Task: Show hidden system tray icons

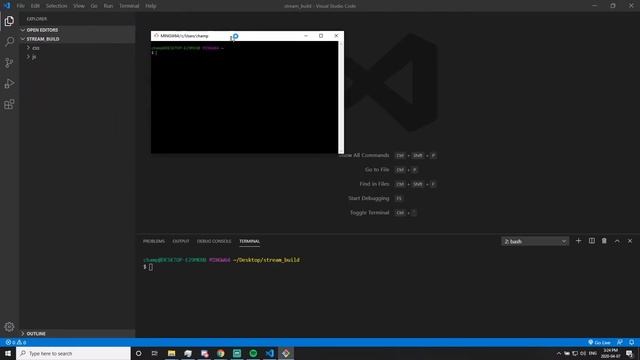Action: (559, 353)
